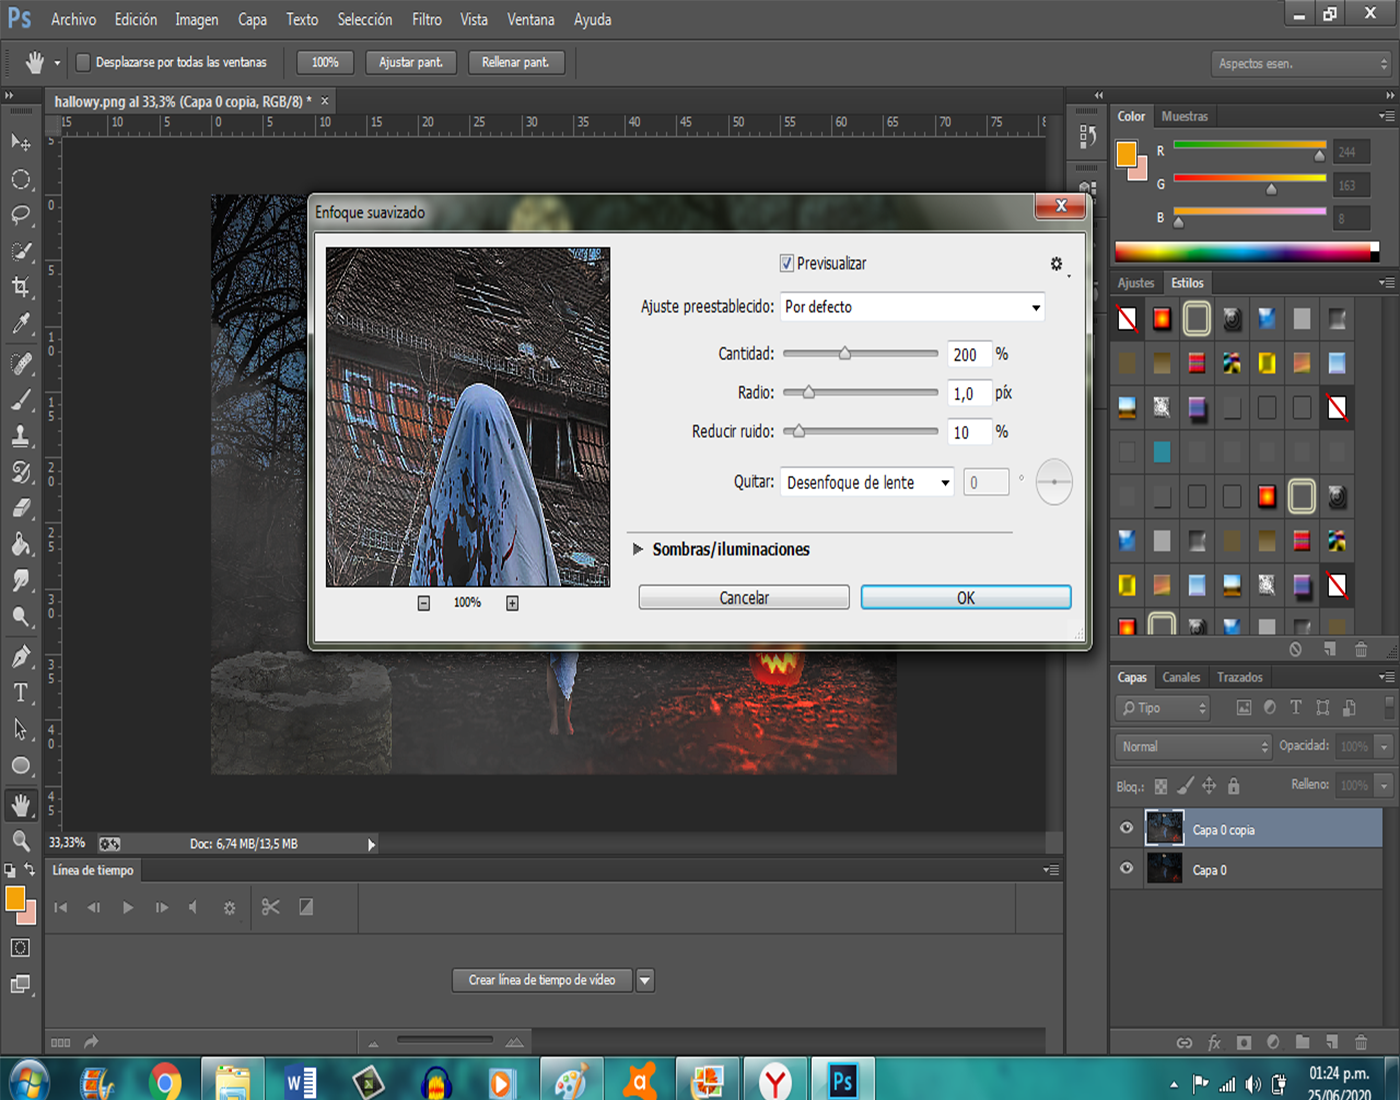Select the Elliptical Marquee tool
Screen dimensions: 1400x1100
click(21, 179)
